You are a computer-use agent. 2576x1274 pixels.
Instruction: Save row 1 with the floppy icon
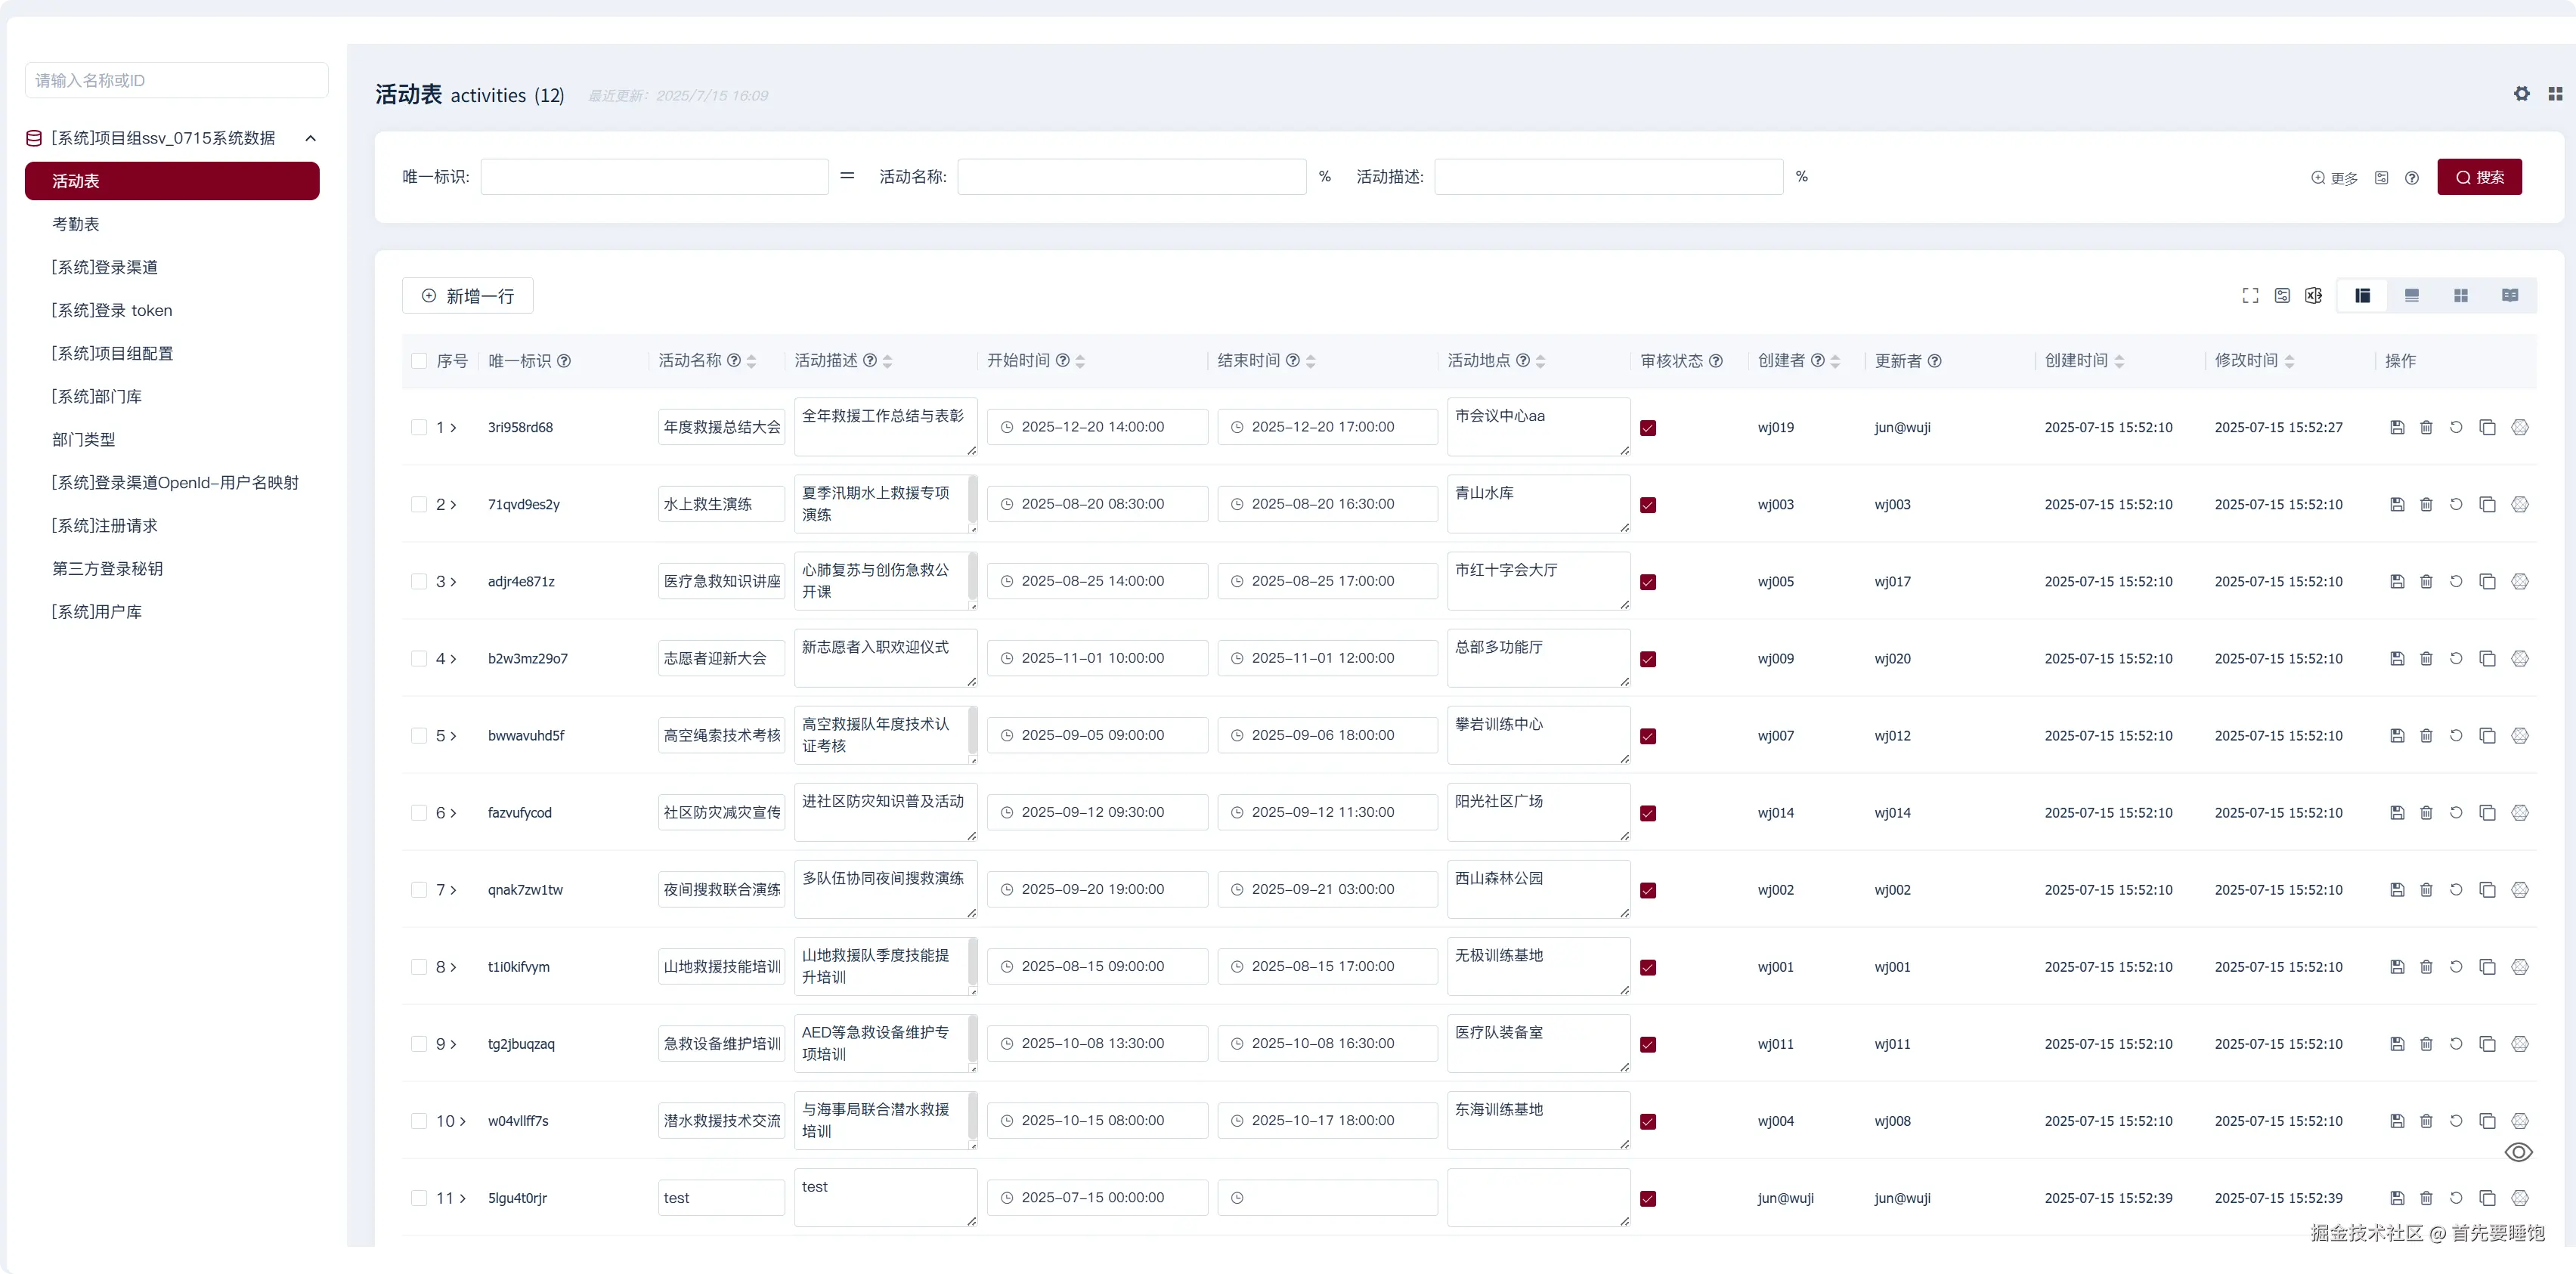(2397, 428)
